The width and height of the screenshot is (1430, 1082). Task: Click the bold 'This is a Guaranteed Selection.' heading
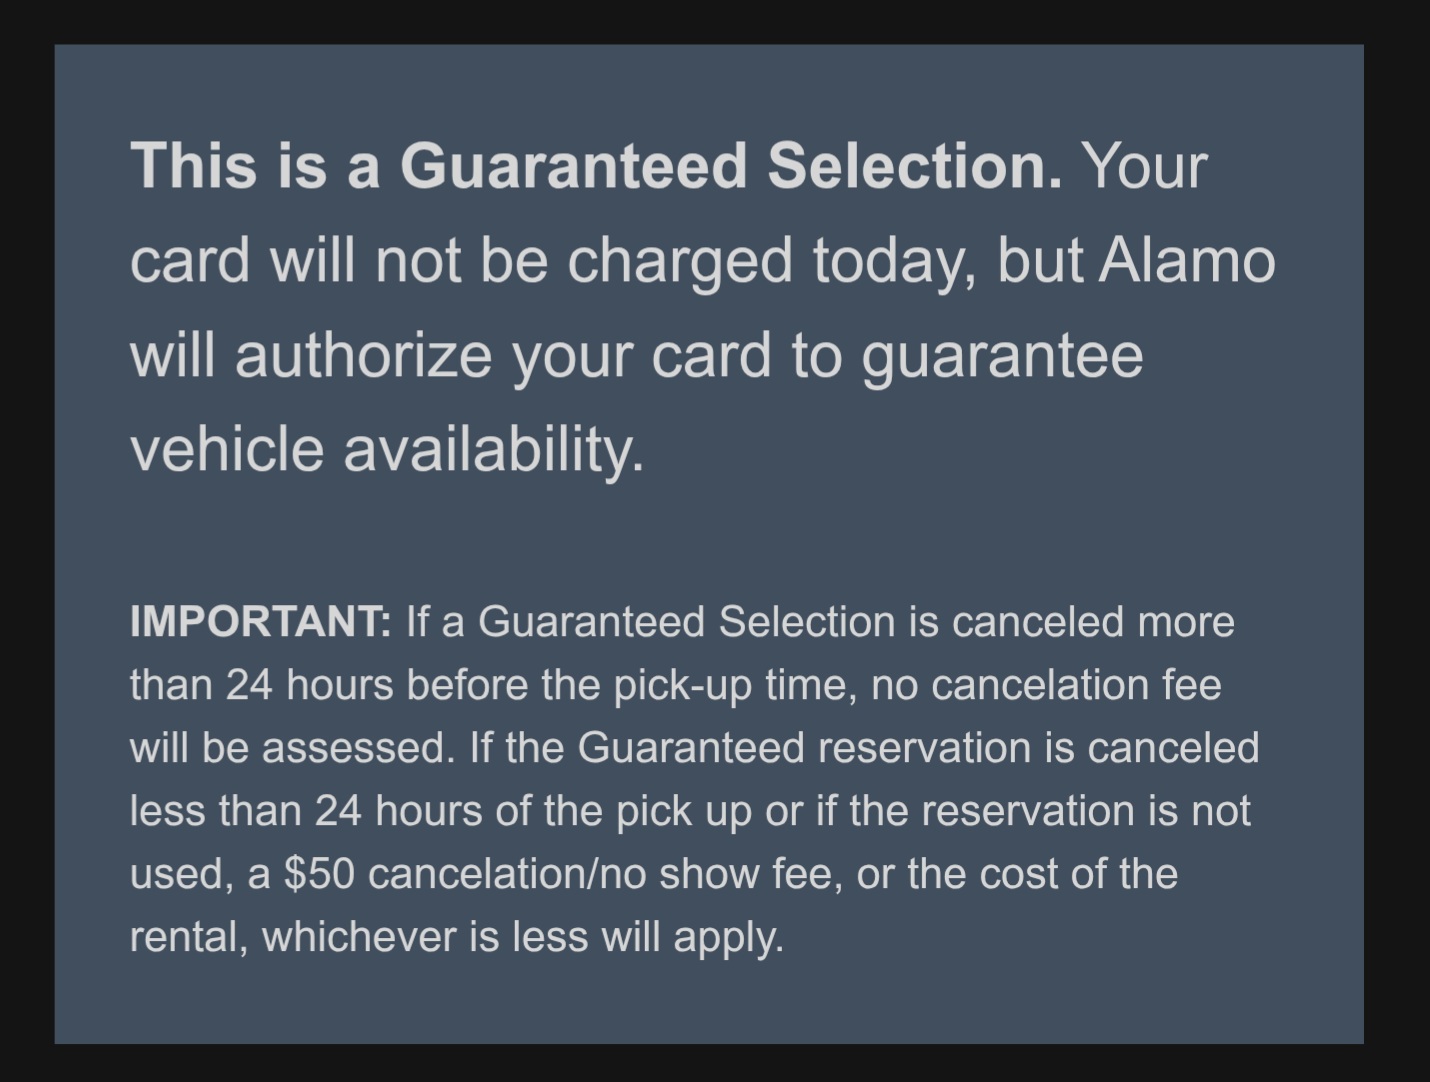point(595,165)
